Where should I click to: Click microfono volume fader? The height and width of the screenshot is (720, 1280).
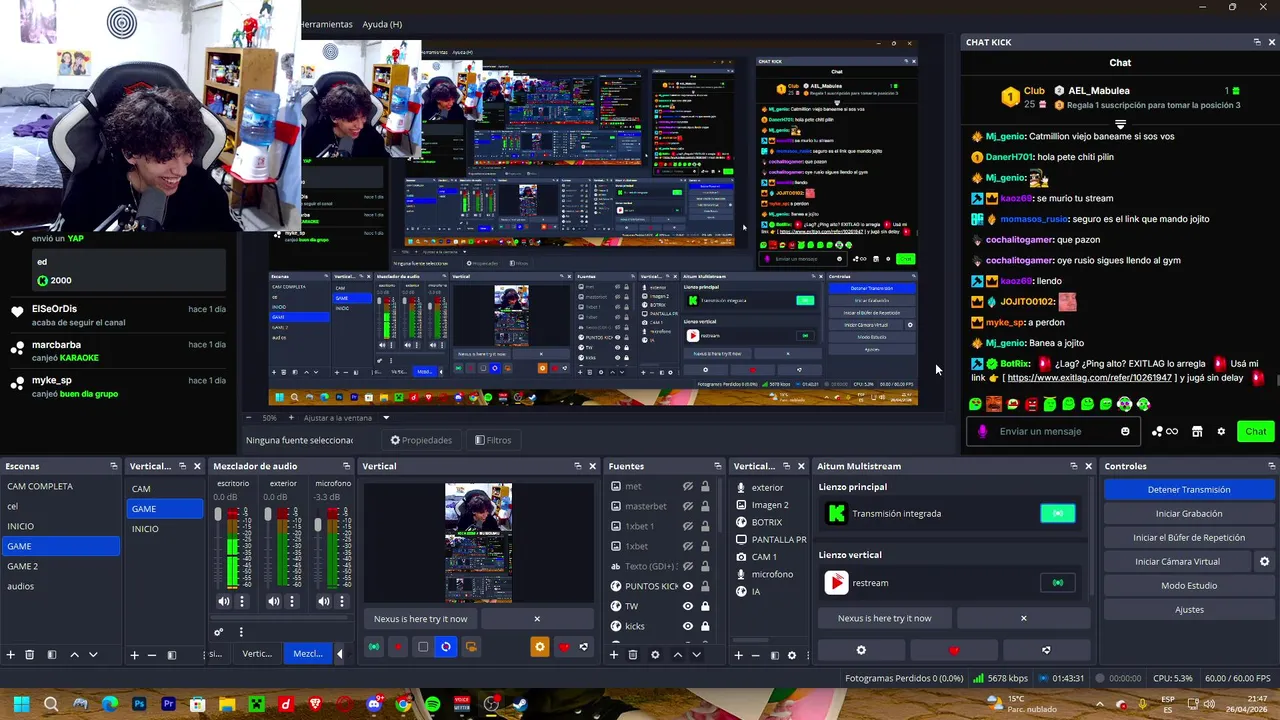(x=318, y=525)
